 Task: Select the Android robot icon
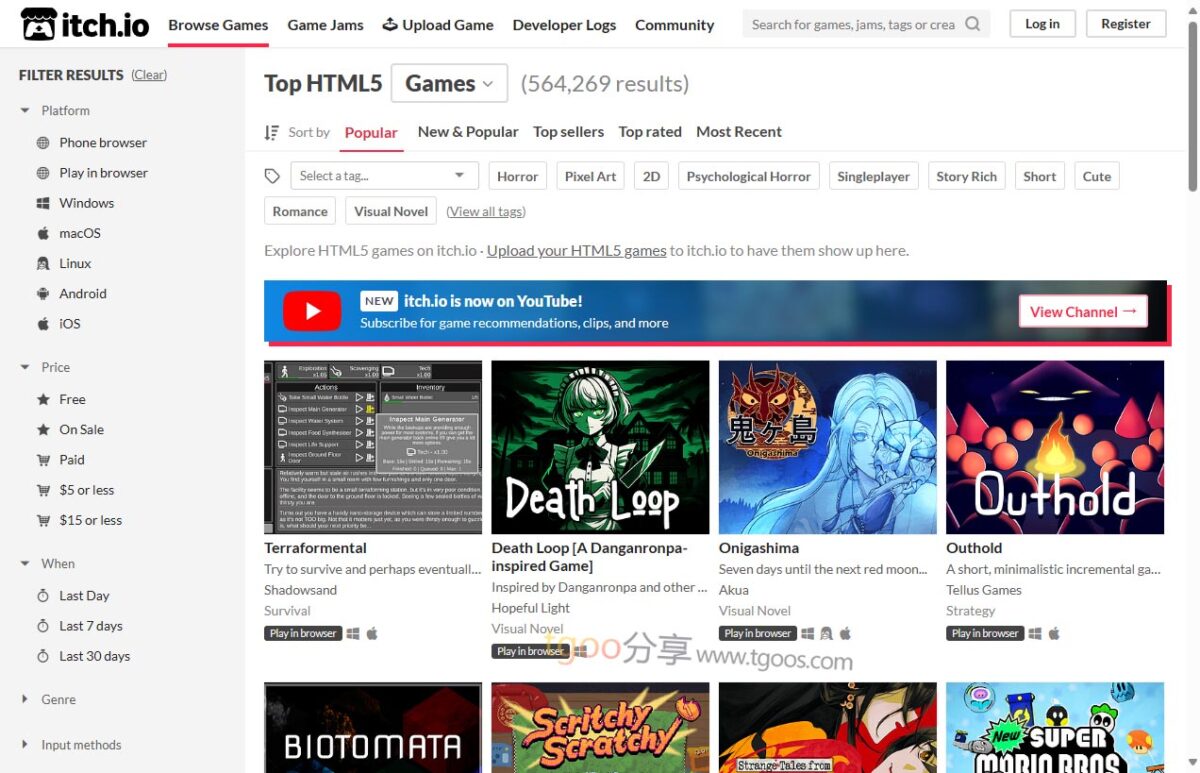click(44, 293)
